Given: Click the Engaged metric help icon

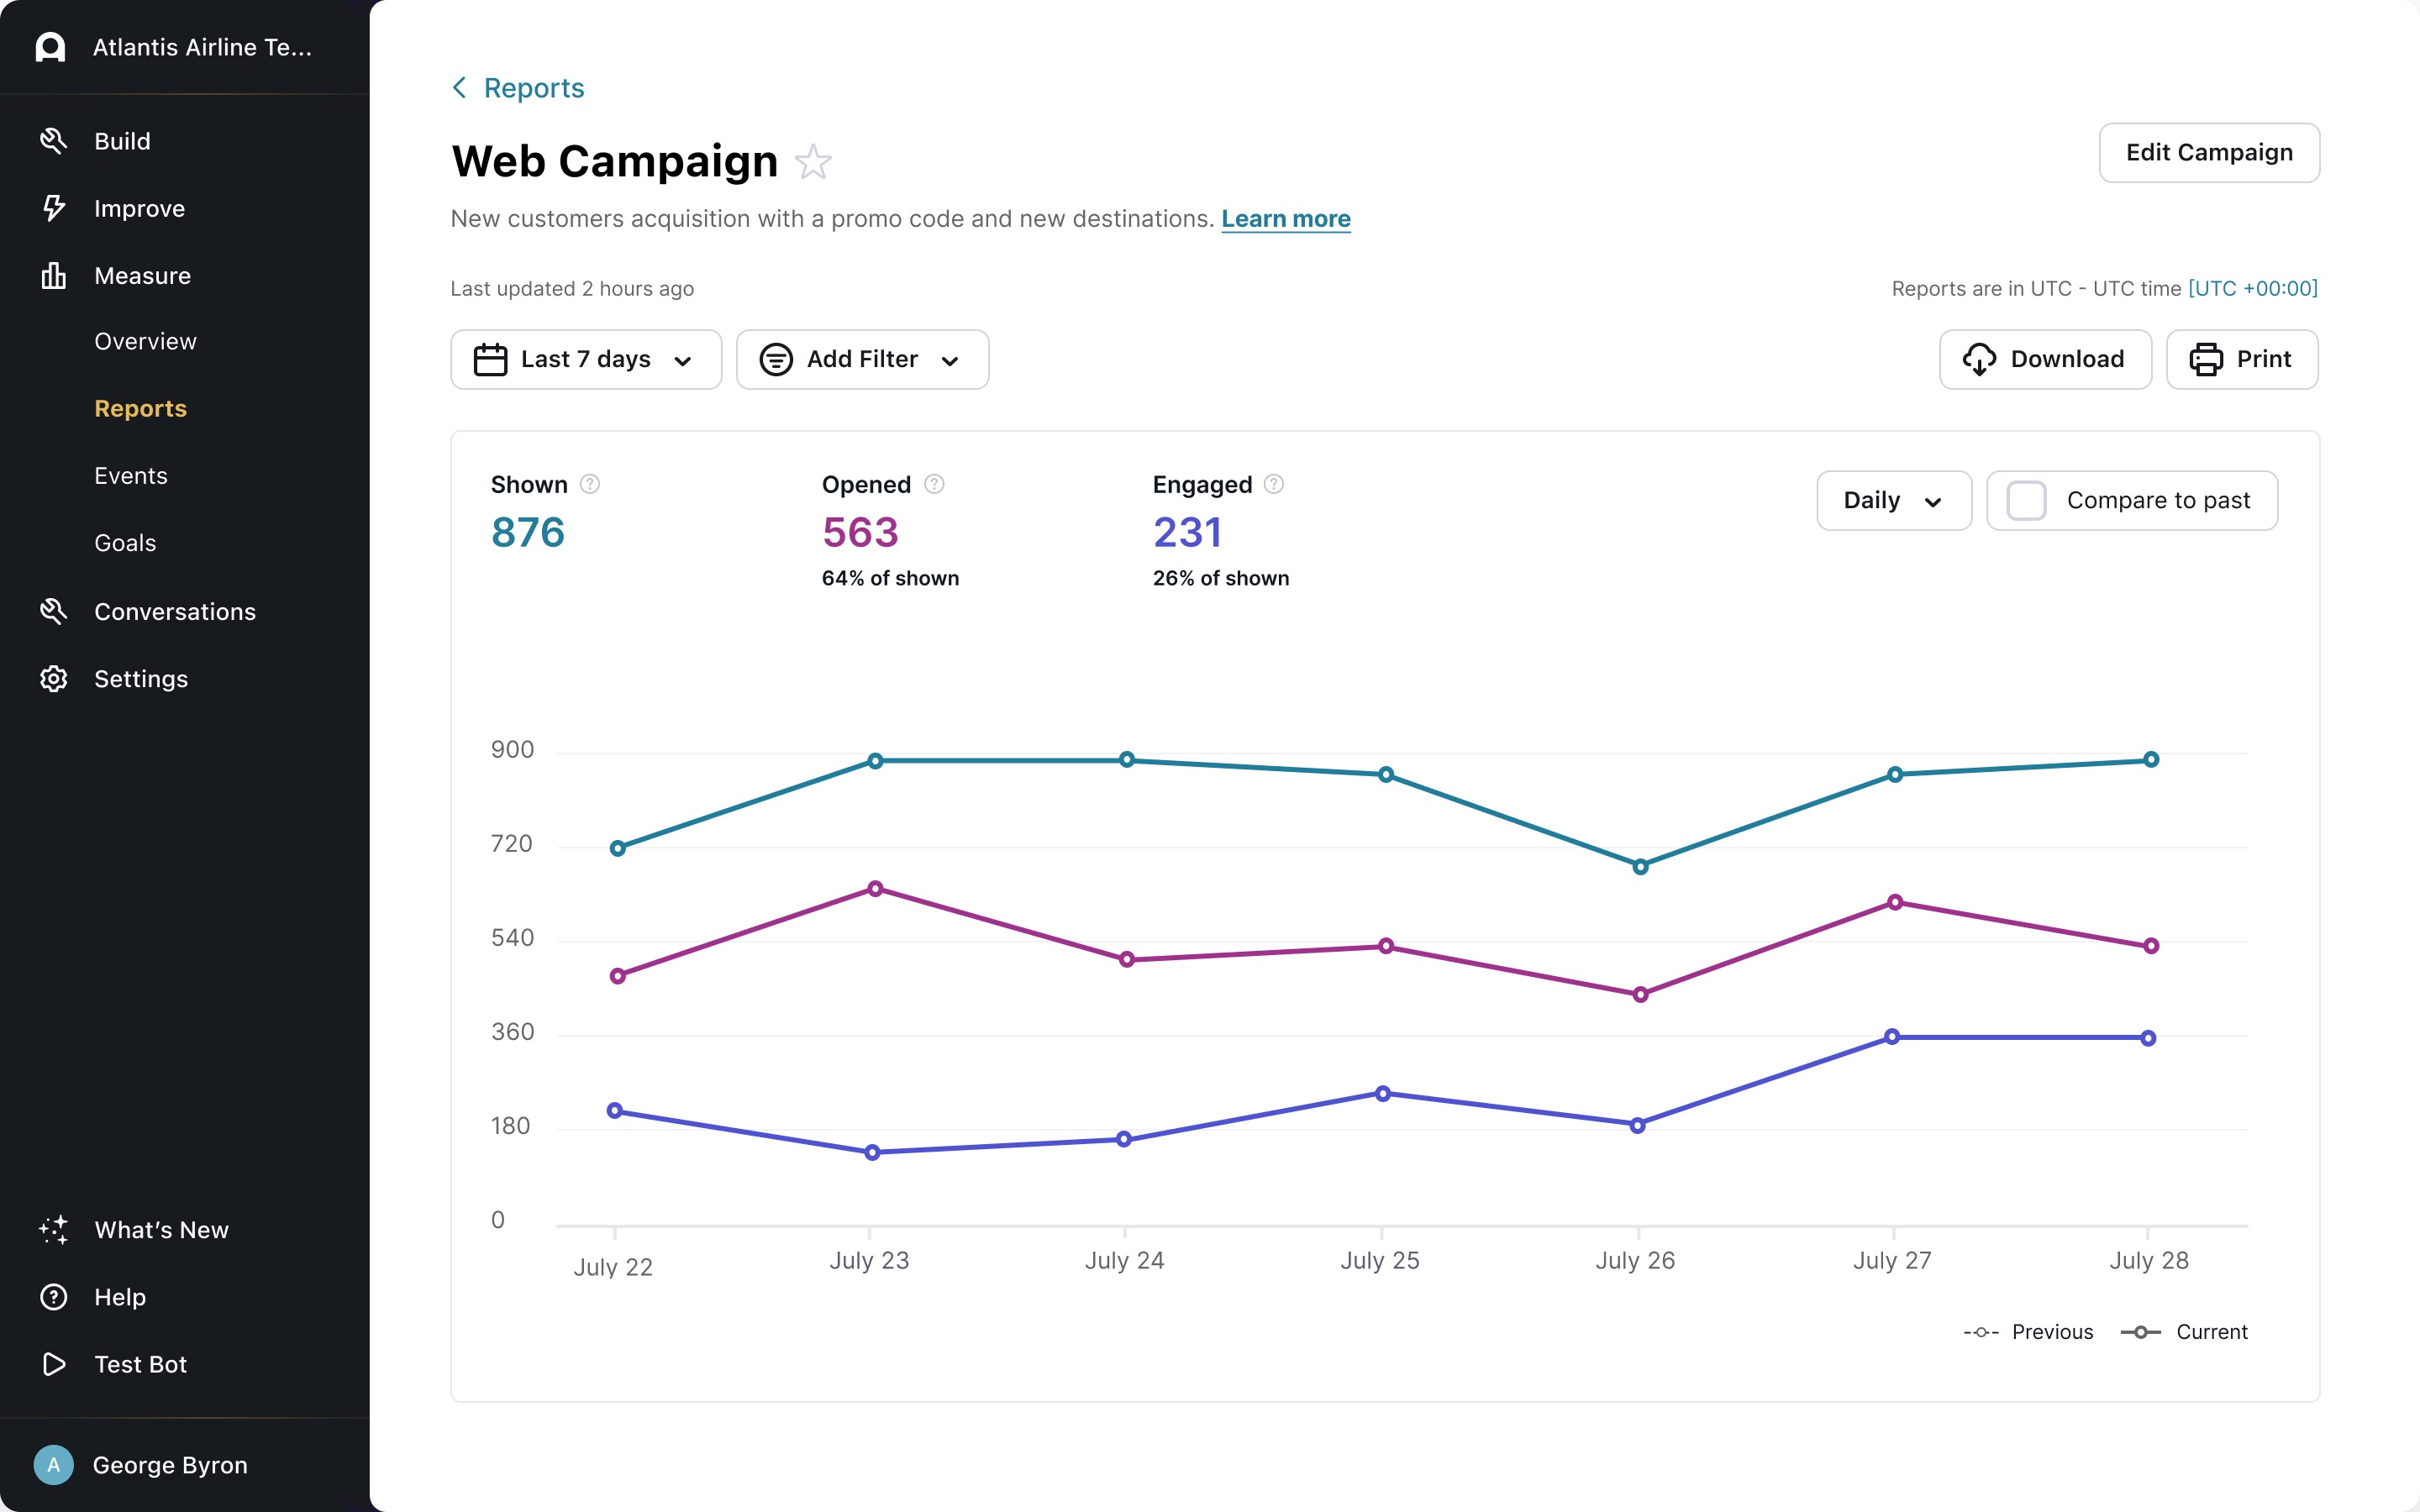Looking at the screenshot, I should click(1273, 484).
